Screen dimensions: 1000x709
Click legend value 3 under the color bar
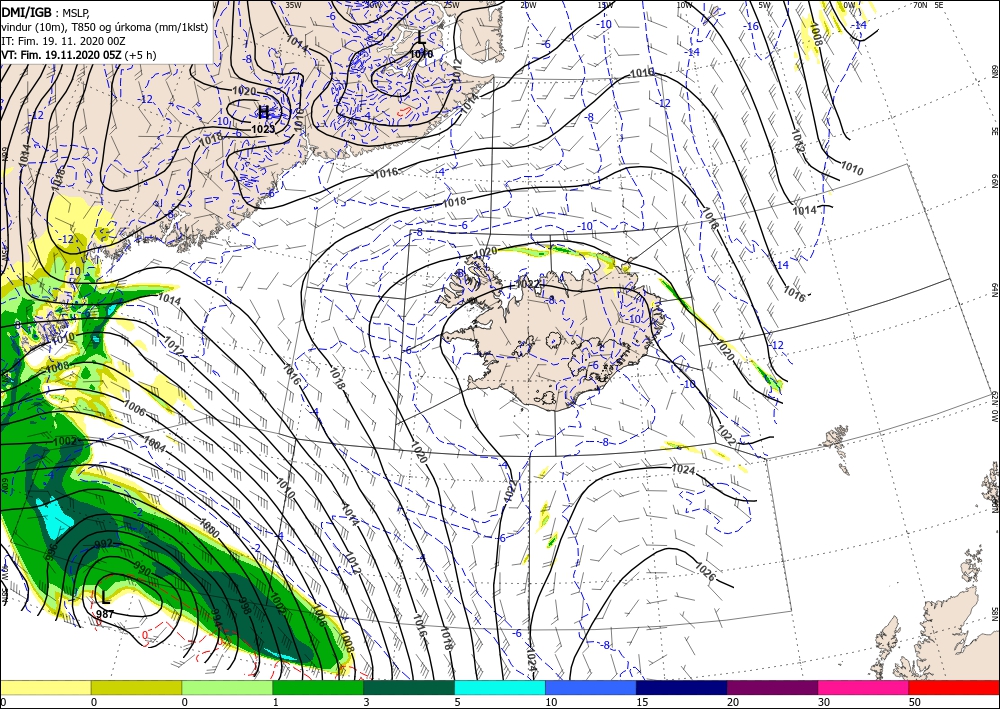pos(367,702)
